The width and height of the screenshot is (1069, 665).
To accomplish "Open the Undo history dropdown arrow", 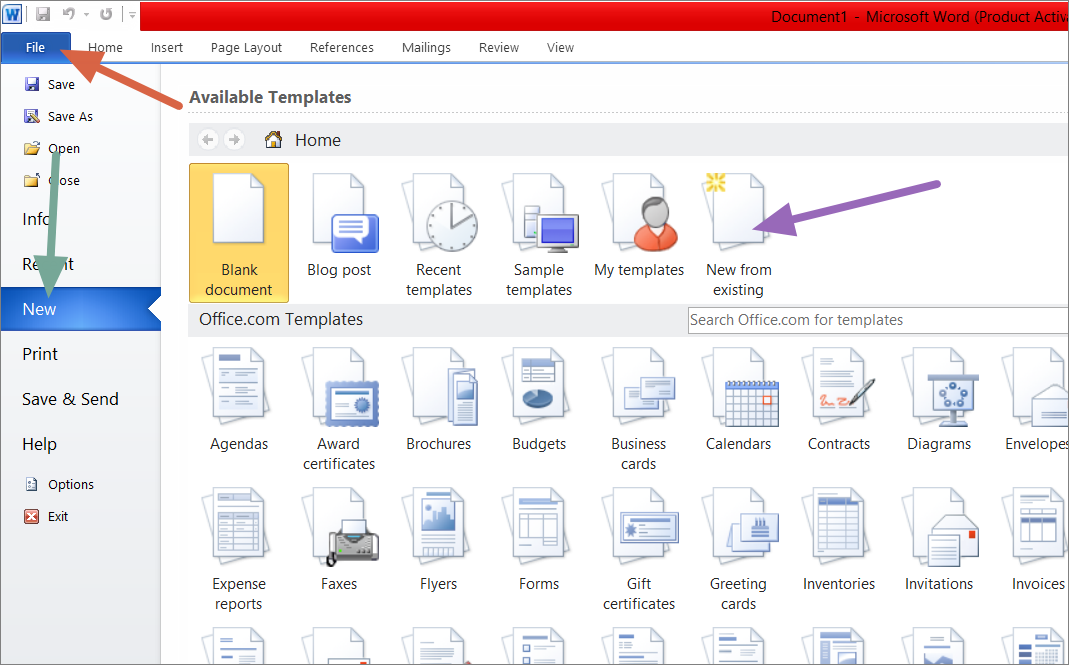I will point(86,16).
